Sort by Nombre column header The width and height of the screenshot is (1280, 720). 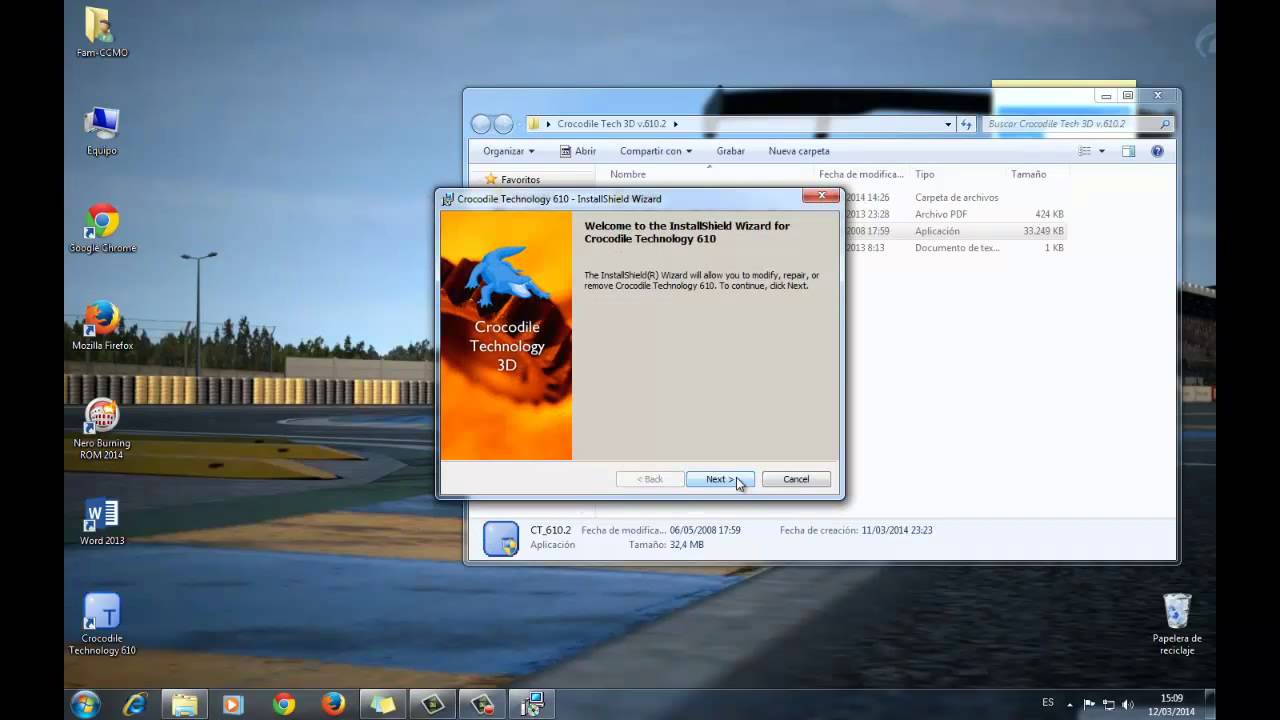[x=628, y=174]
